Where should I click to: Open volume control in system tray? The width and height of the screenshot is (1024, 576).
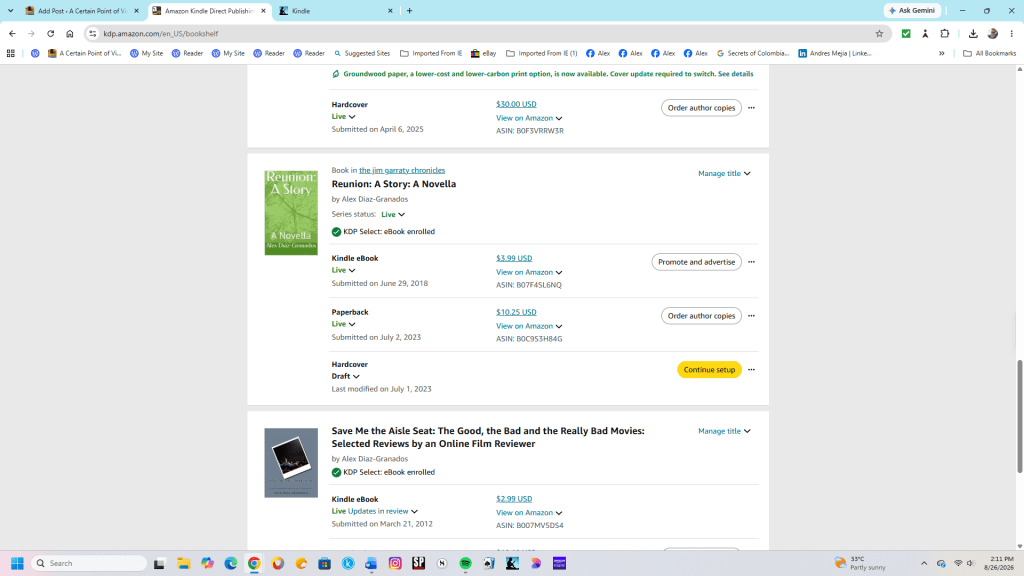click(970, 563)
